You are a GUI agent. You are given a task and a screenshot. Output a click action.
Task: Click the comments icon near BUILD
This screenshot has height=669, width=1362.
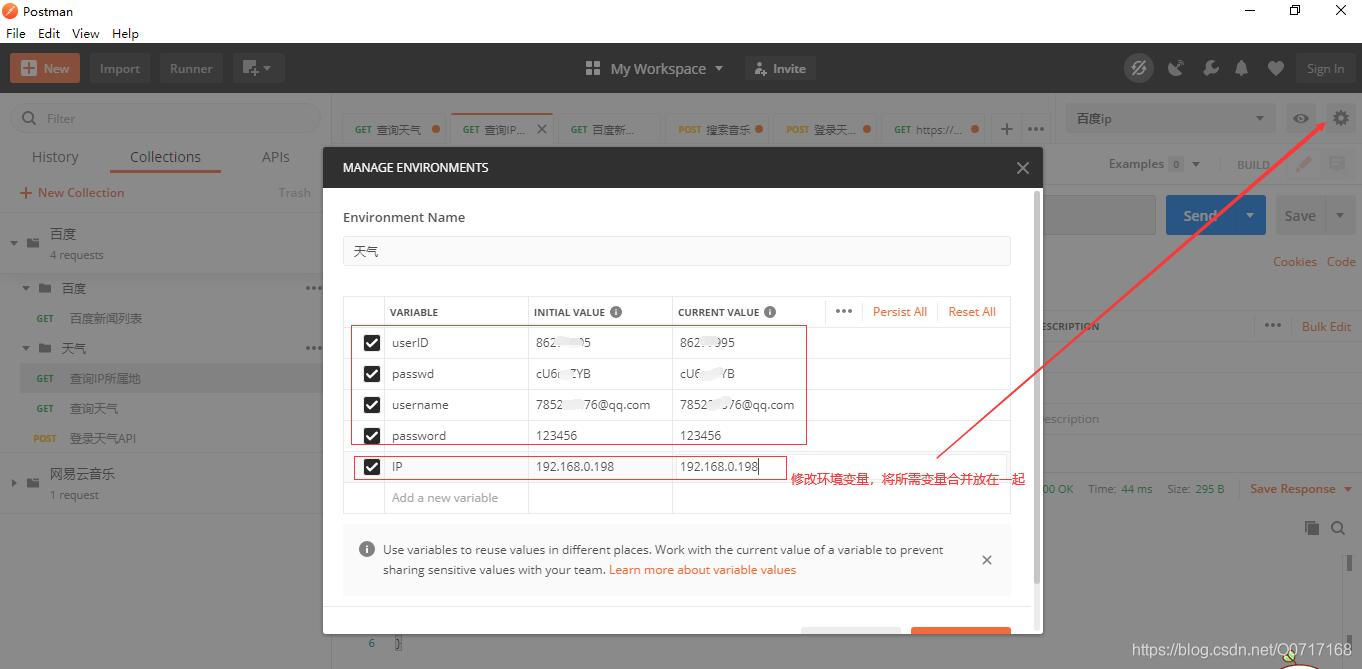click(1337, 164)
